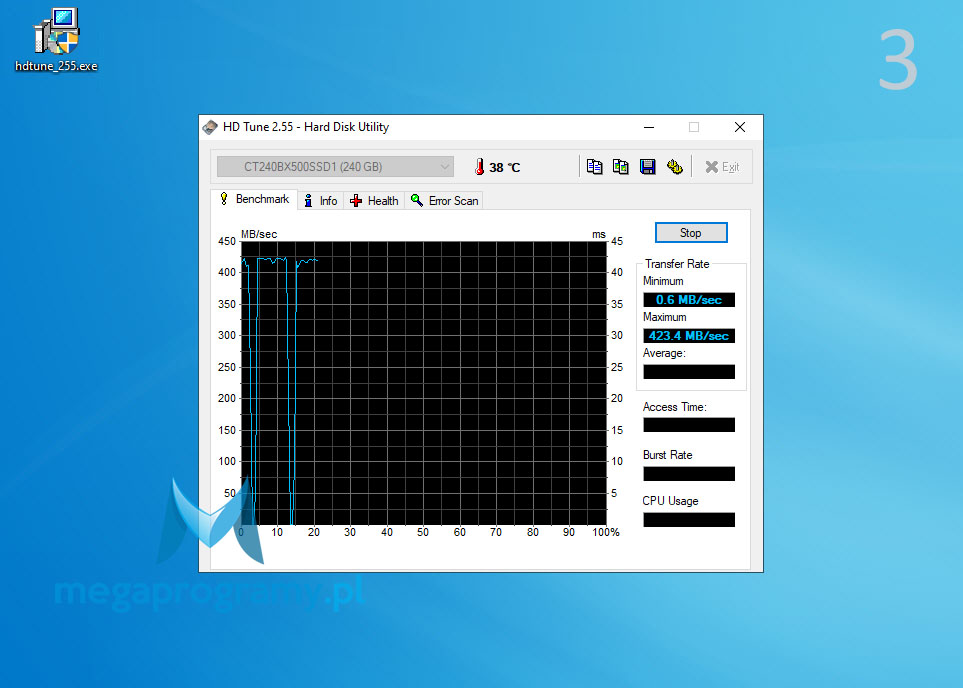Click the copy info to clipboard icon

[x=594, y=166]
